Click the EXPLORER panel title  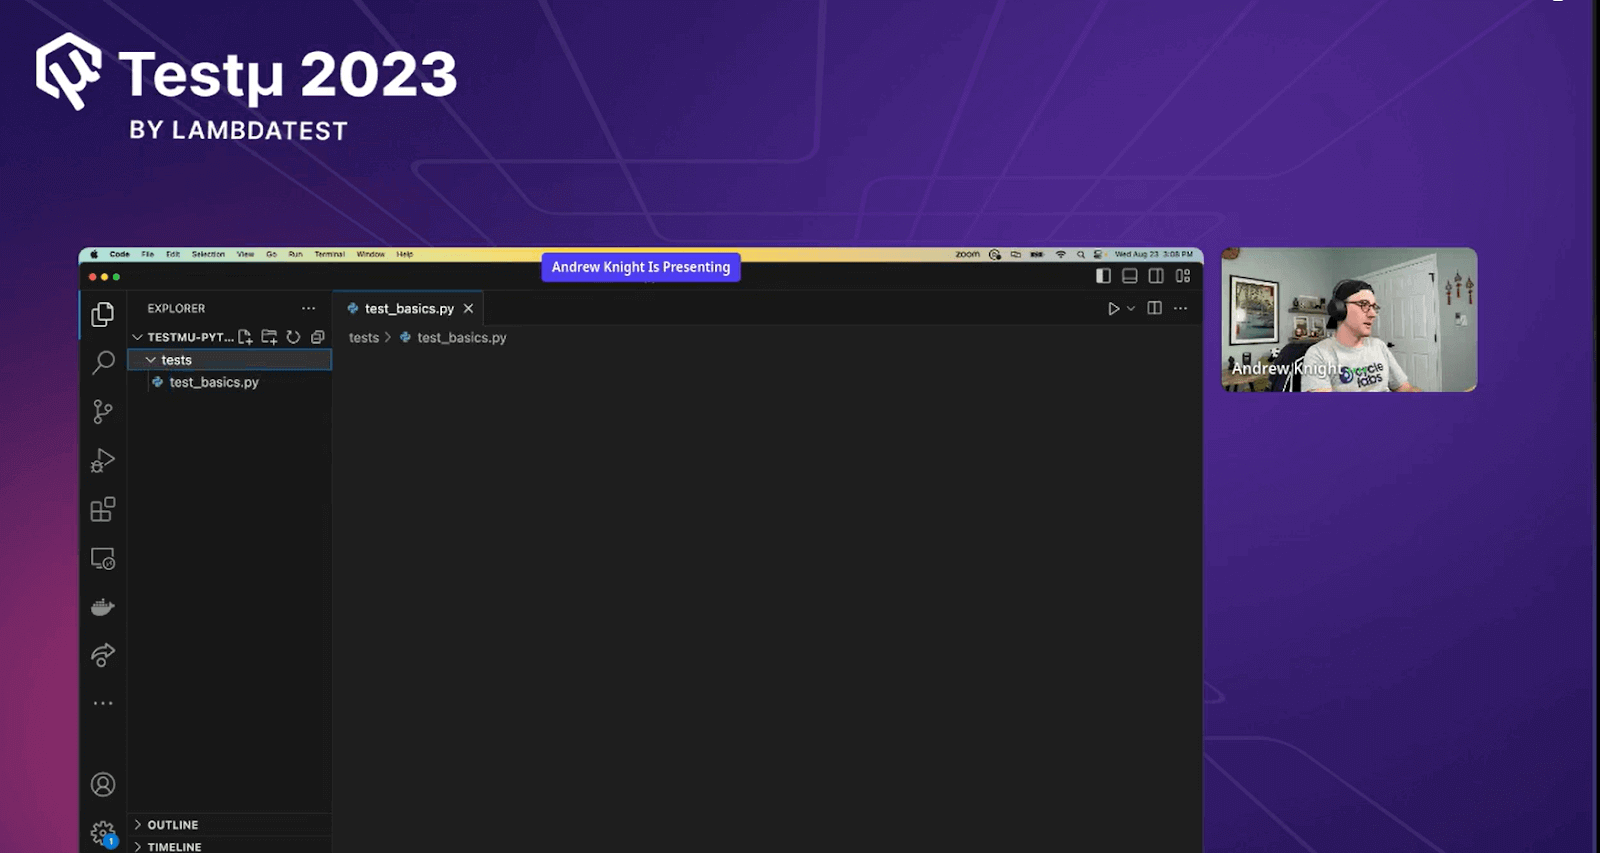(176, 308)
